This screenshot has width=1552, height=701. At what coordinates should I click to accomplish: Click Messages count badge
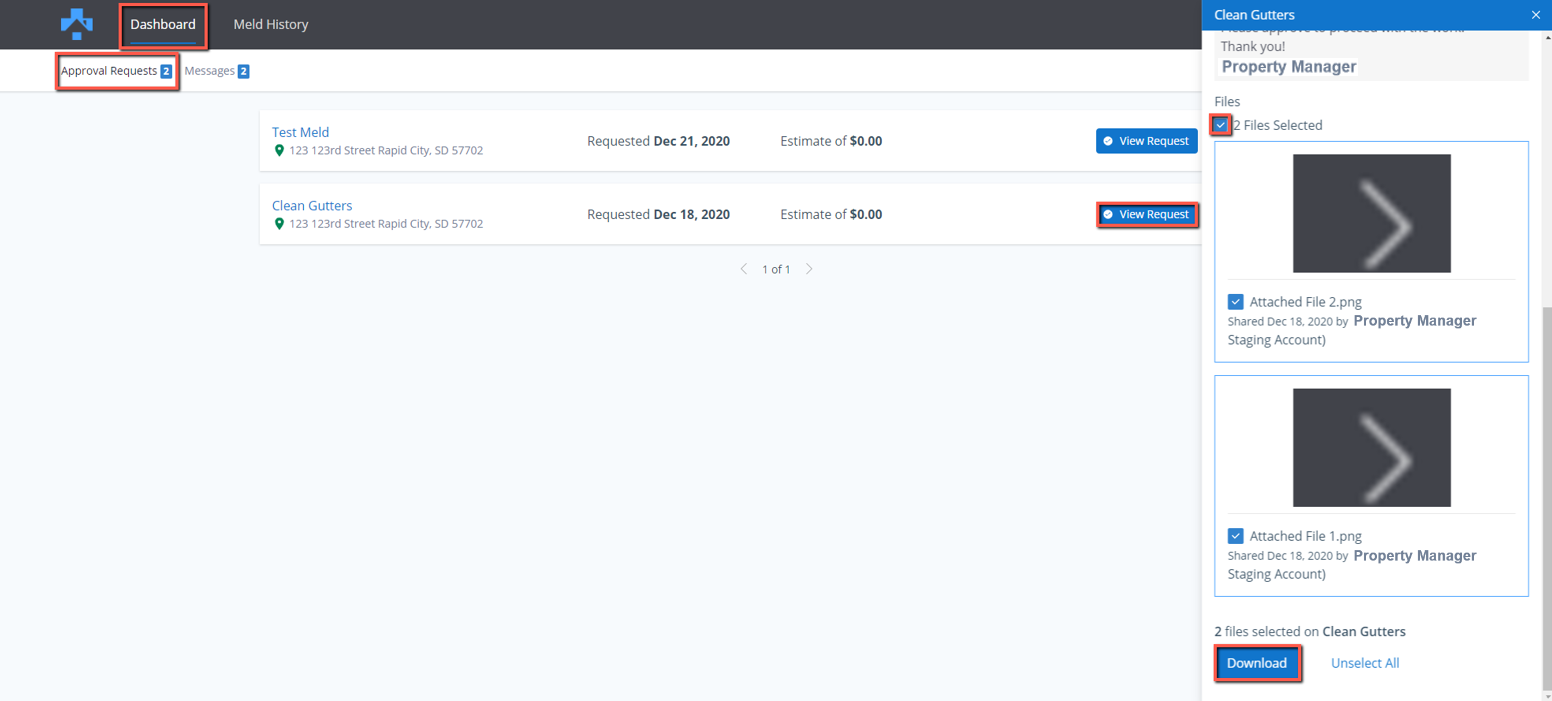243,72
